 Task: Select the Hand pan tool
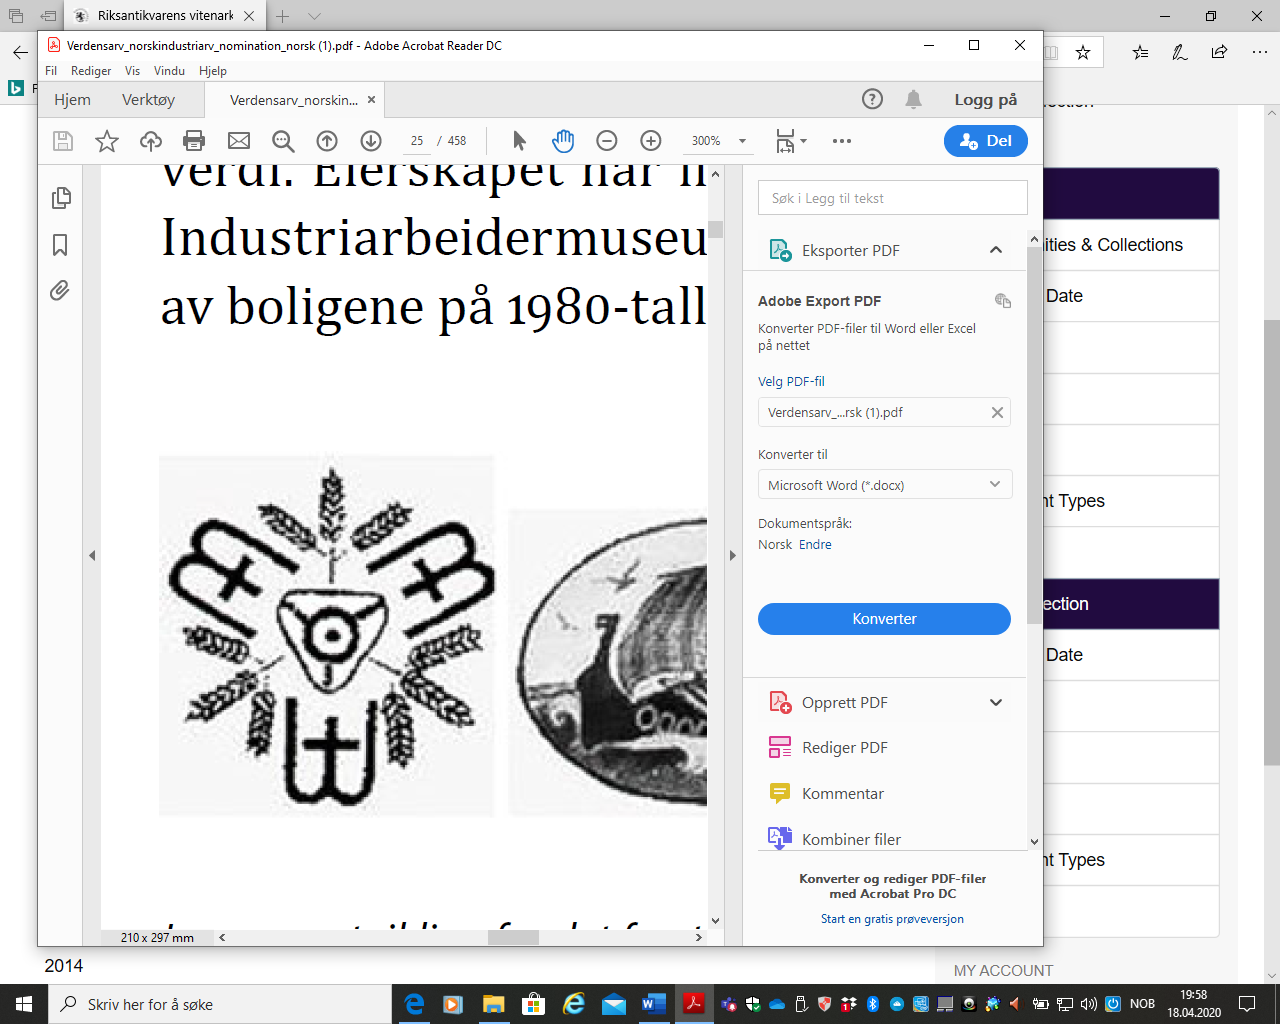[x=563, y=141]
